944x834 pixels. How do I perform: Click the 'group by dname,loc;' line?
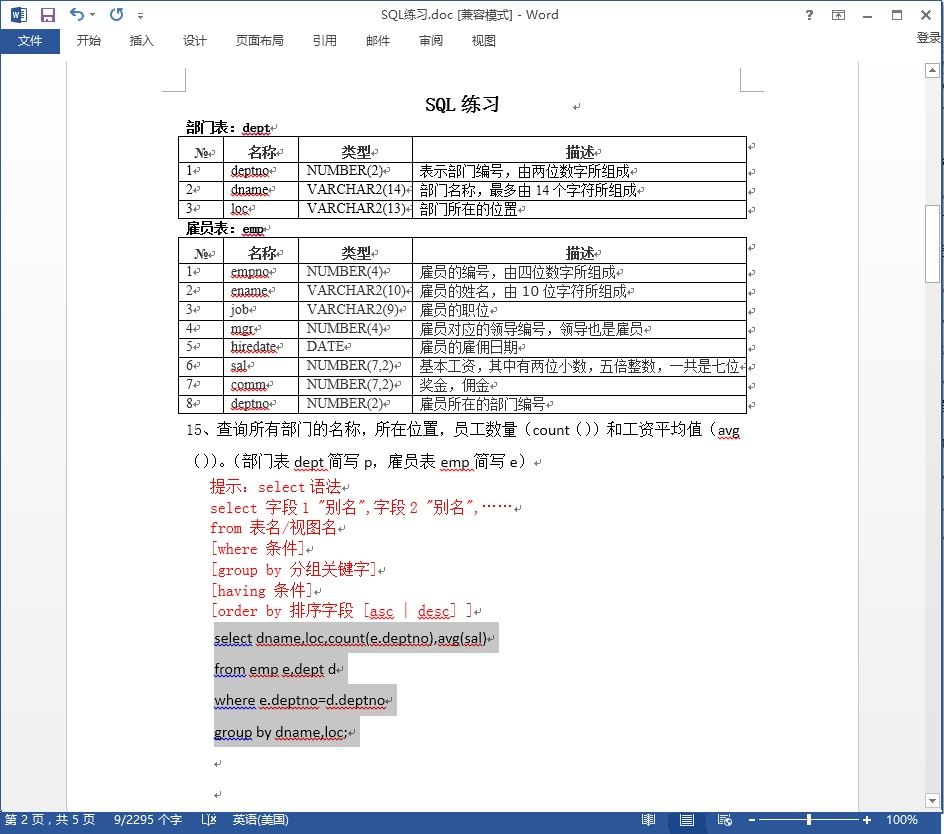281,732
